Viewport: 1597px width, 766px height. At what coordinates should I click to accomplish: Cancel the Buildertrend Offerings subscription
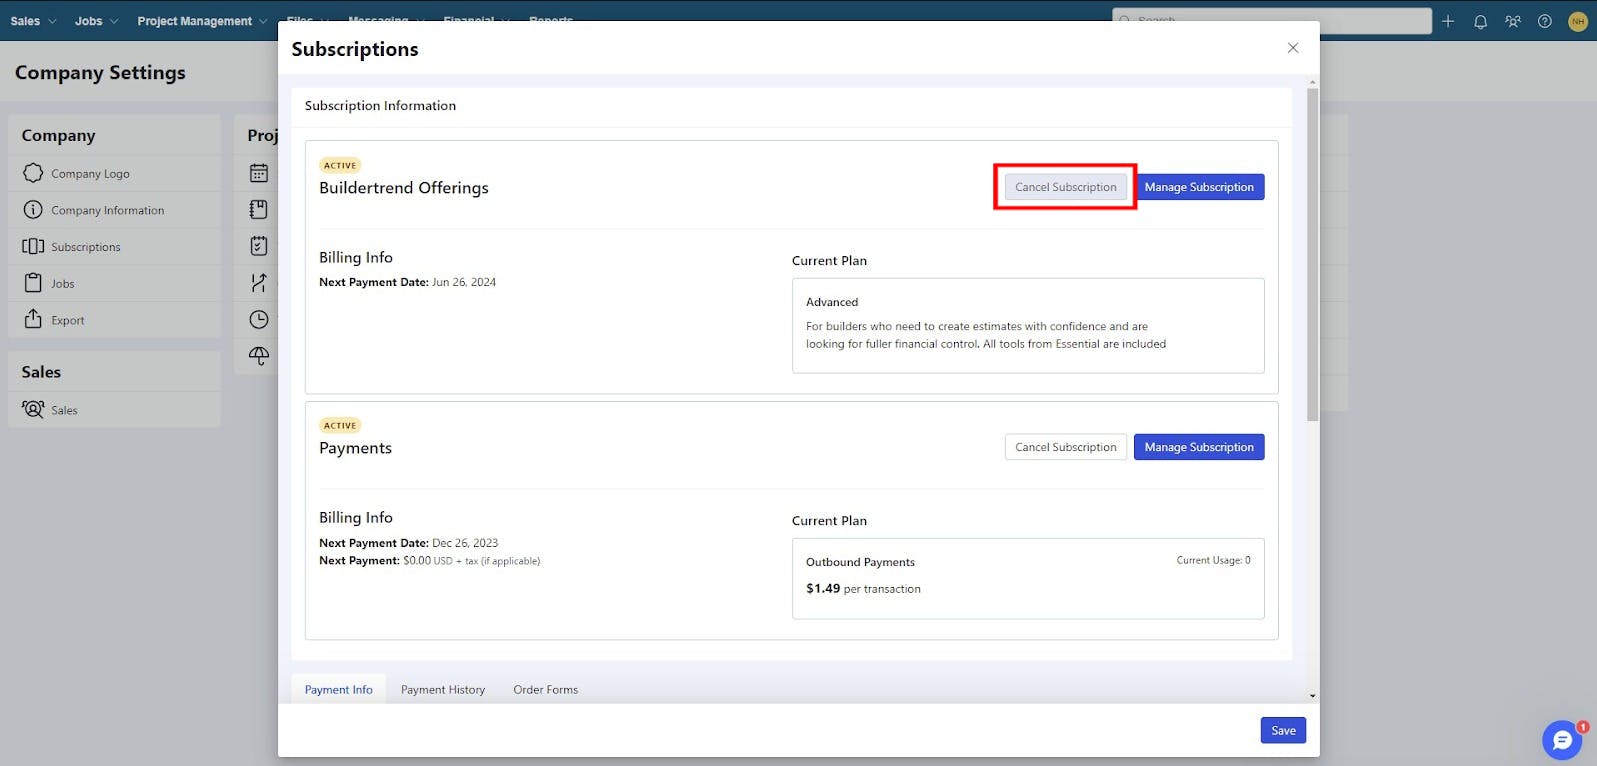point(1066,187)
